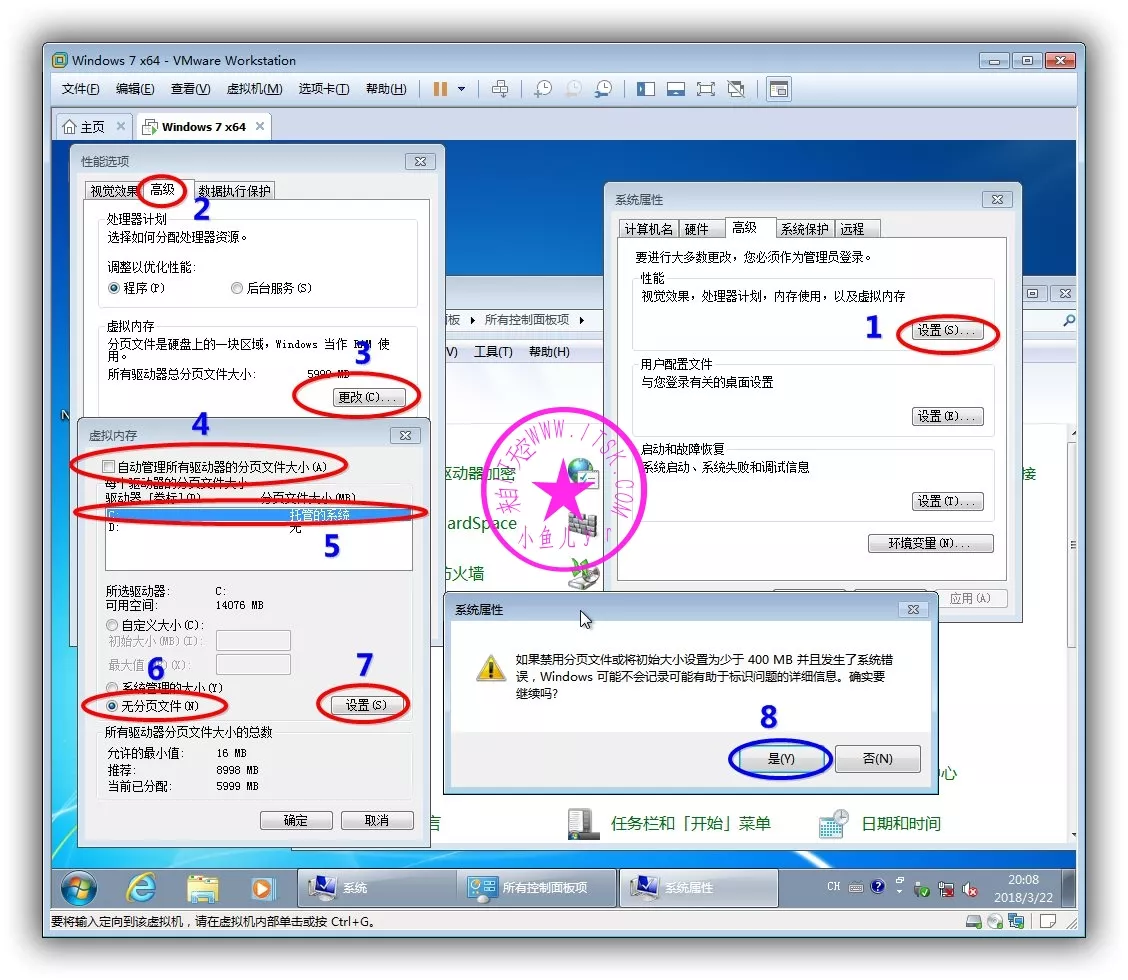Select 程序 radio button
This screenshot has width=1128, height=980.
click(x=114, y=288)
